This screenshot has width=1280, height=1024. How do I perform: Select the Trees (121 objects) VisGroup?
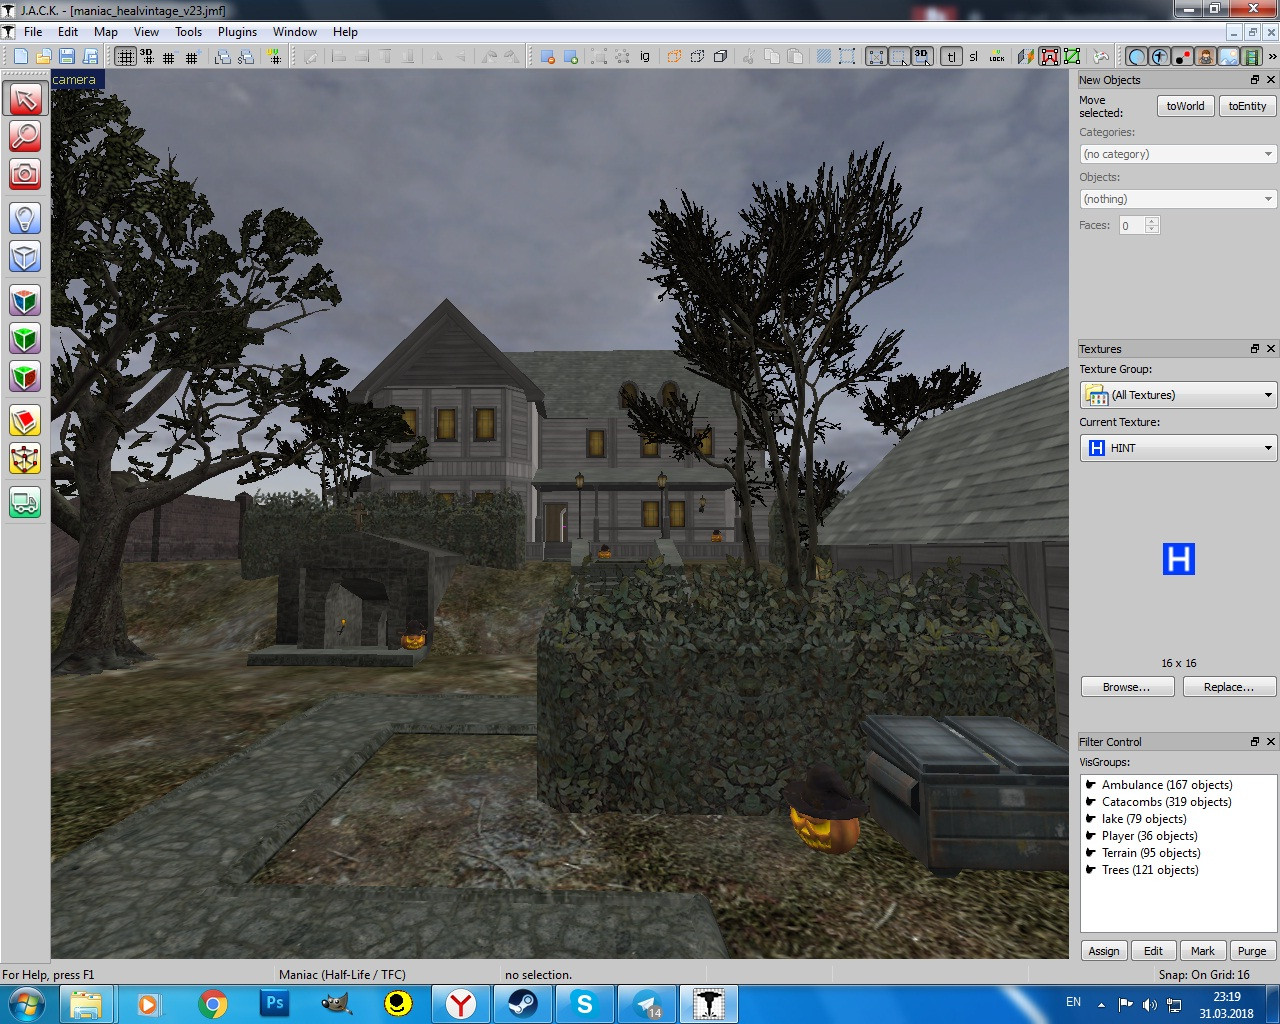pos(1150,870)
